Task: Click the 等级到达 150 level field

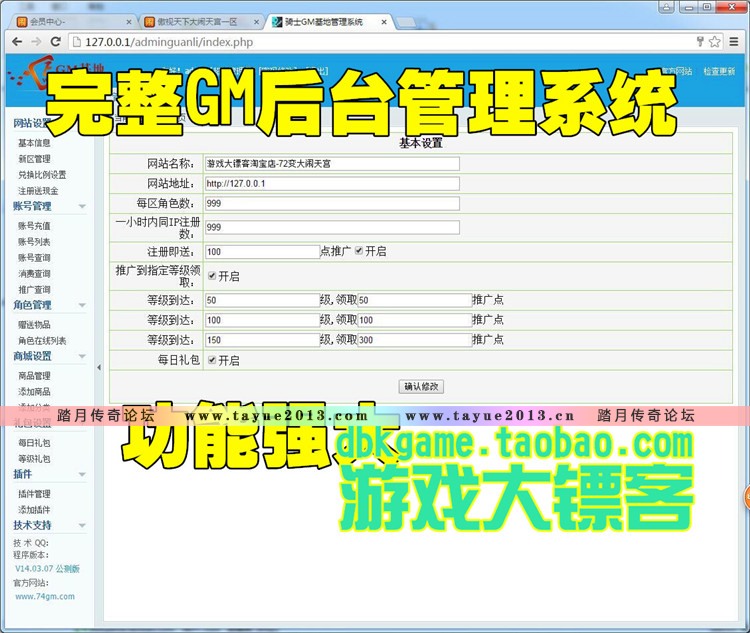Action: coord(262,340)
